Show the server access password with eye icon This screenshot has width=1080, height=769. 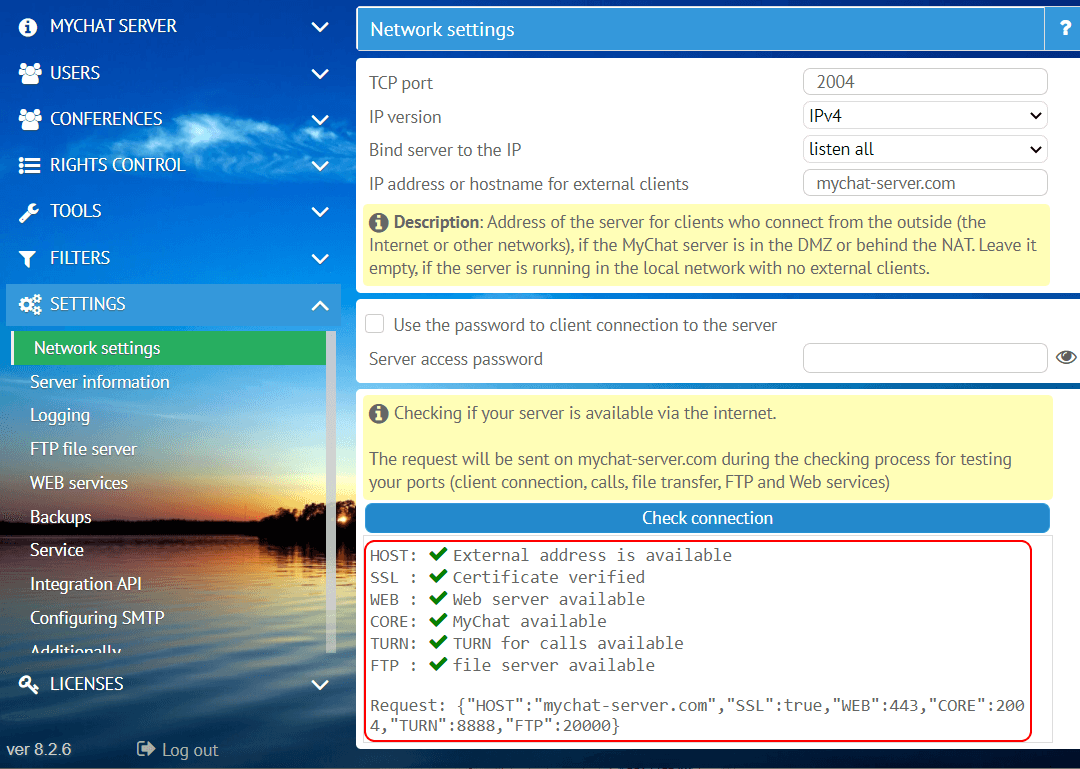[x=1066, y=357]
